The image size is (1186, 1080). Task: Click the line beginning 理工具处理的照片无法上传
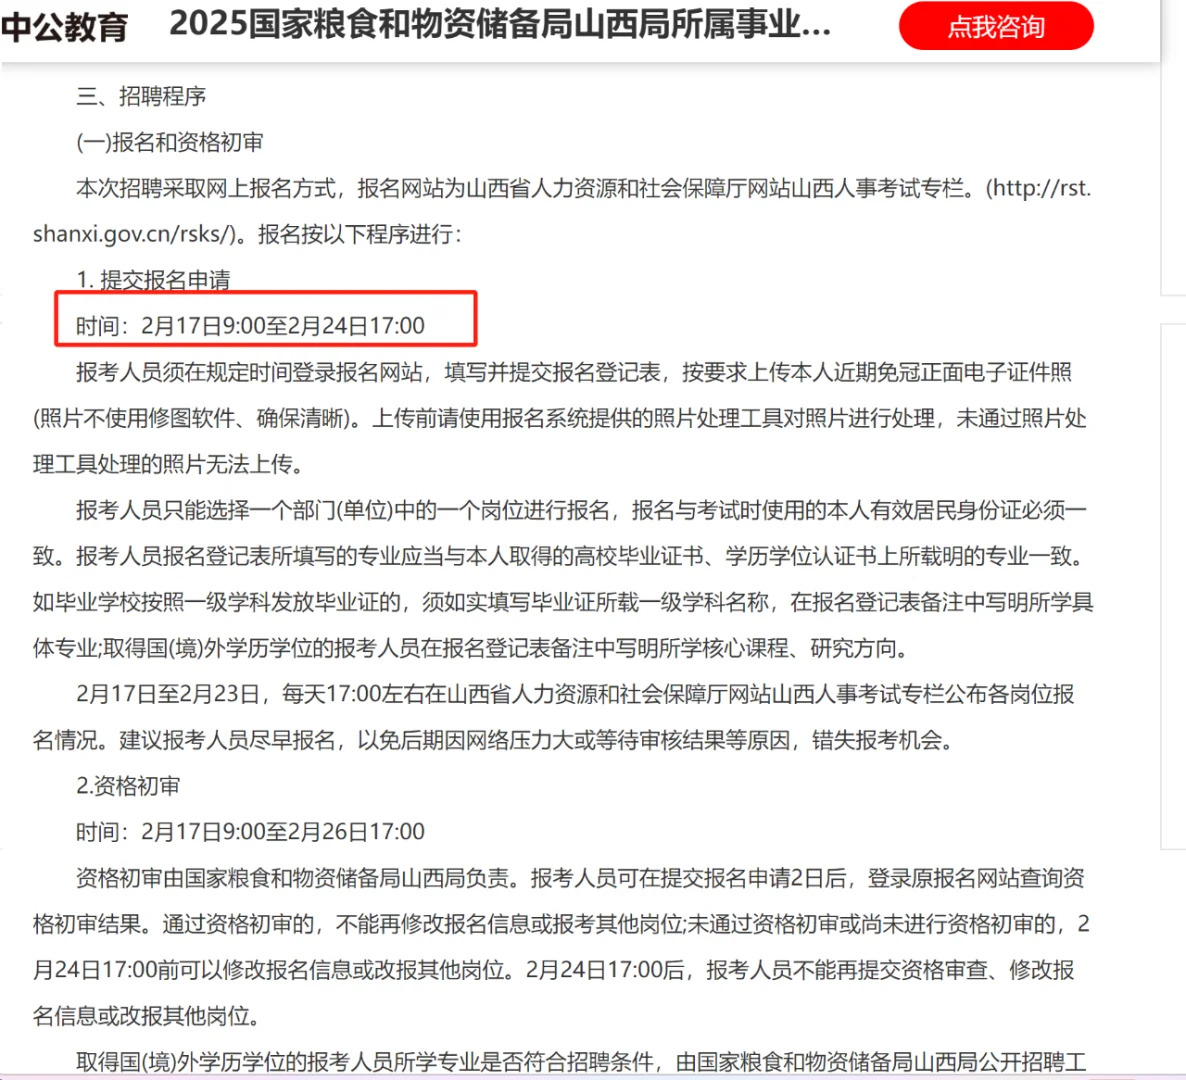click(169, 464)
